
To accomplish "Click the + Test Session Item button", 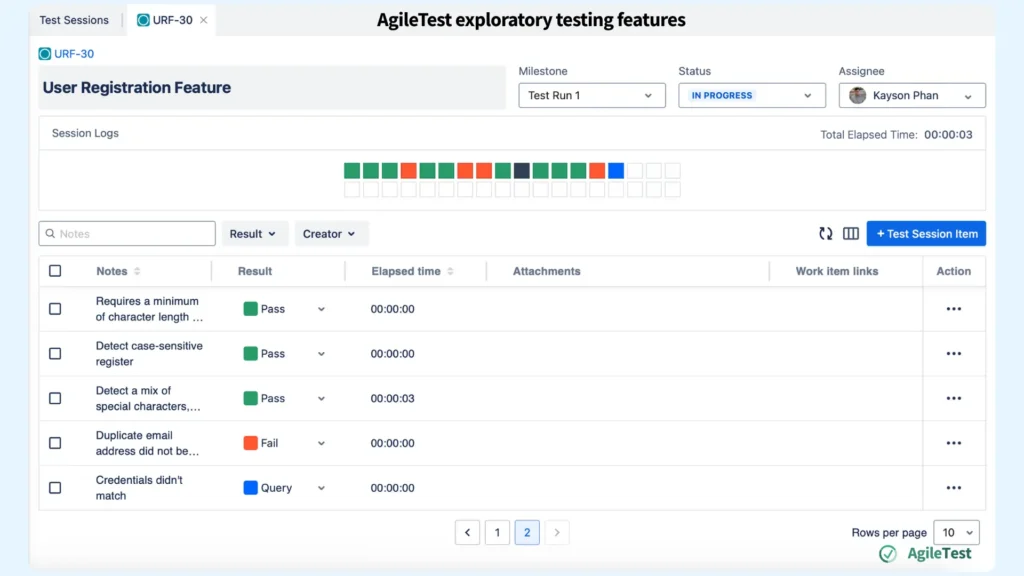I will tap(926, 234).
